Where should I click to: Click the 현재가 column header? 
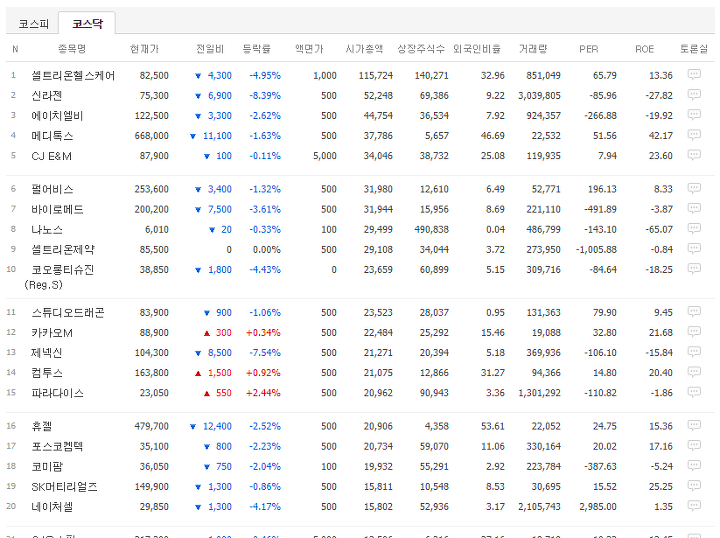[144, 49]
